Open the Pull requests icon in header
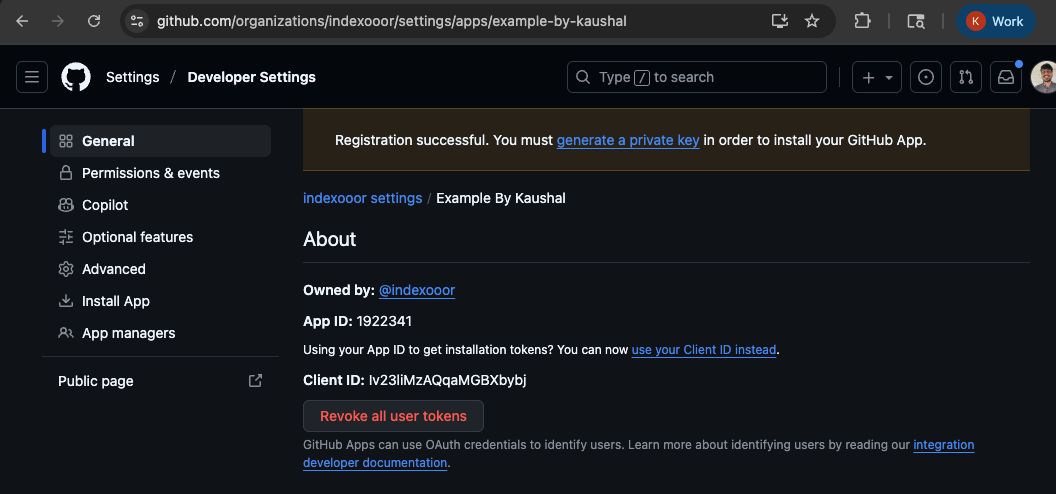This screenshot has height=494, width=1056. click(966, 77)
